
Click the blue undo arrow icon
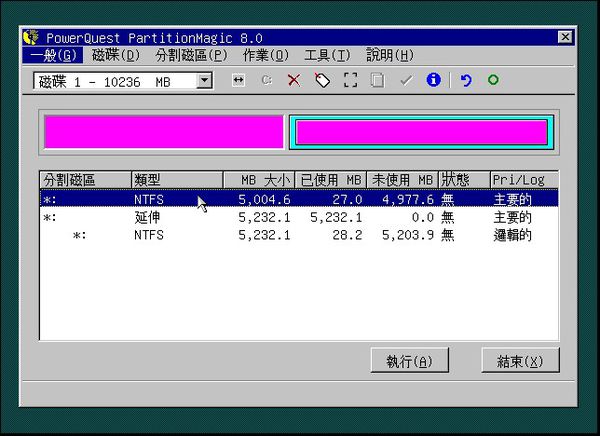click(x=465, y=81)
